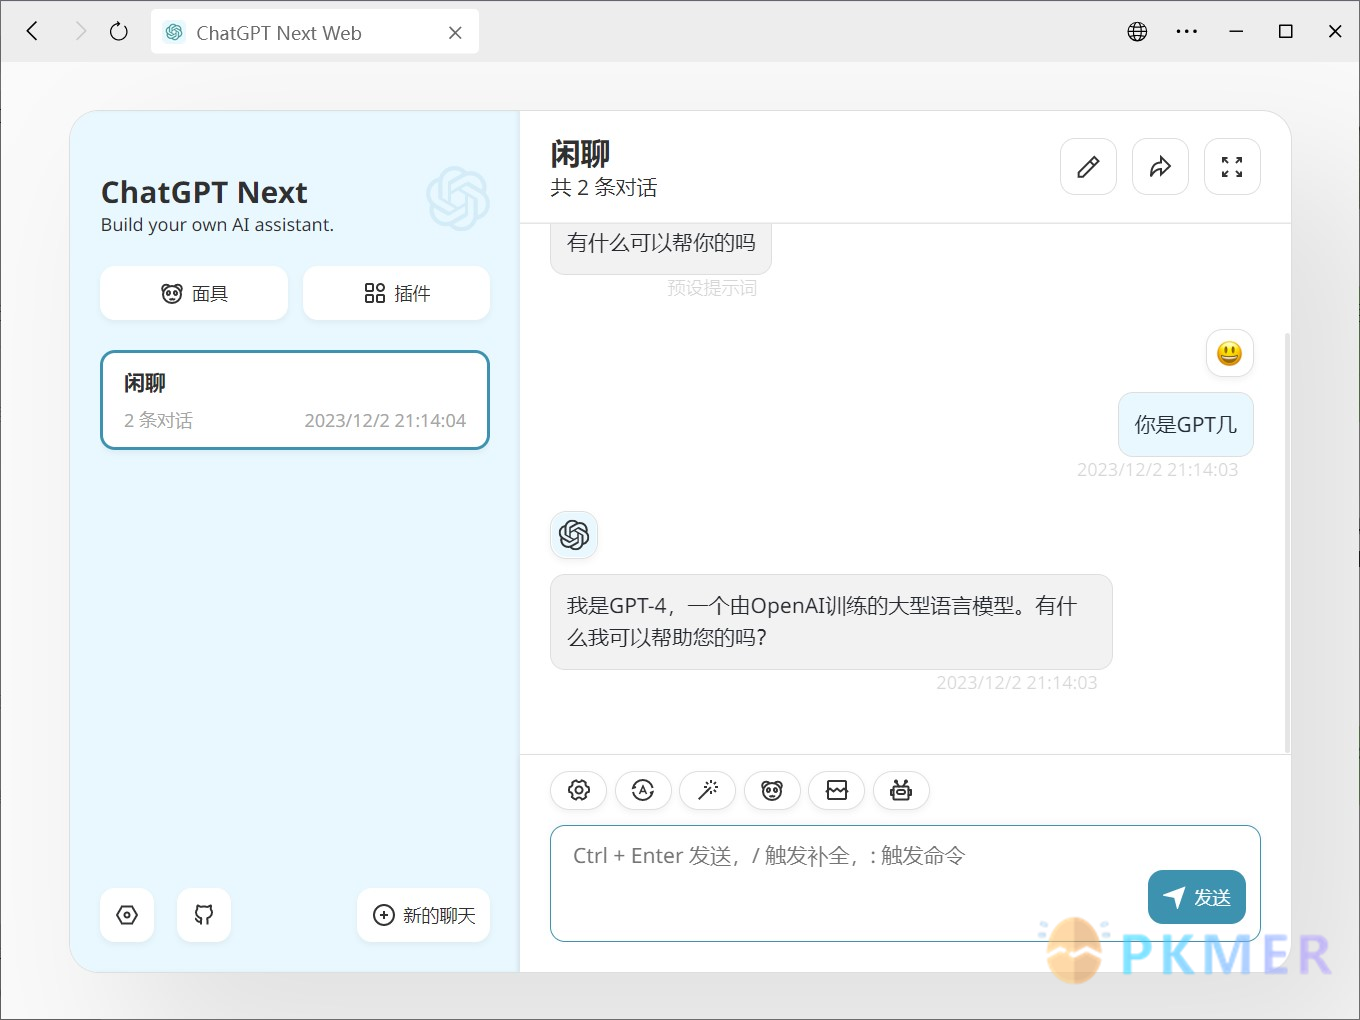Reload the page with the refresh icon

[x=118, y=32]
